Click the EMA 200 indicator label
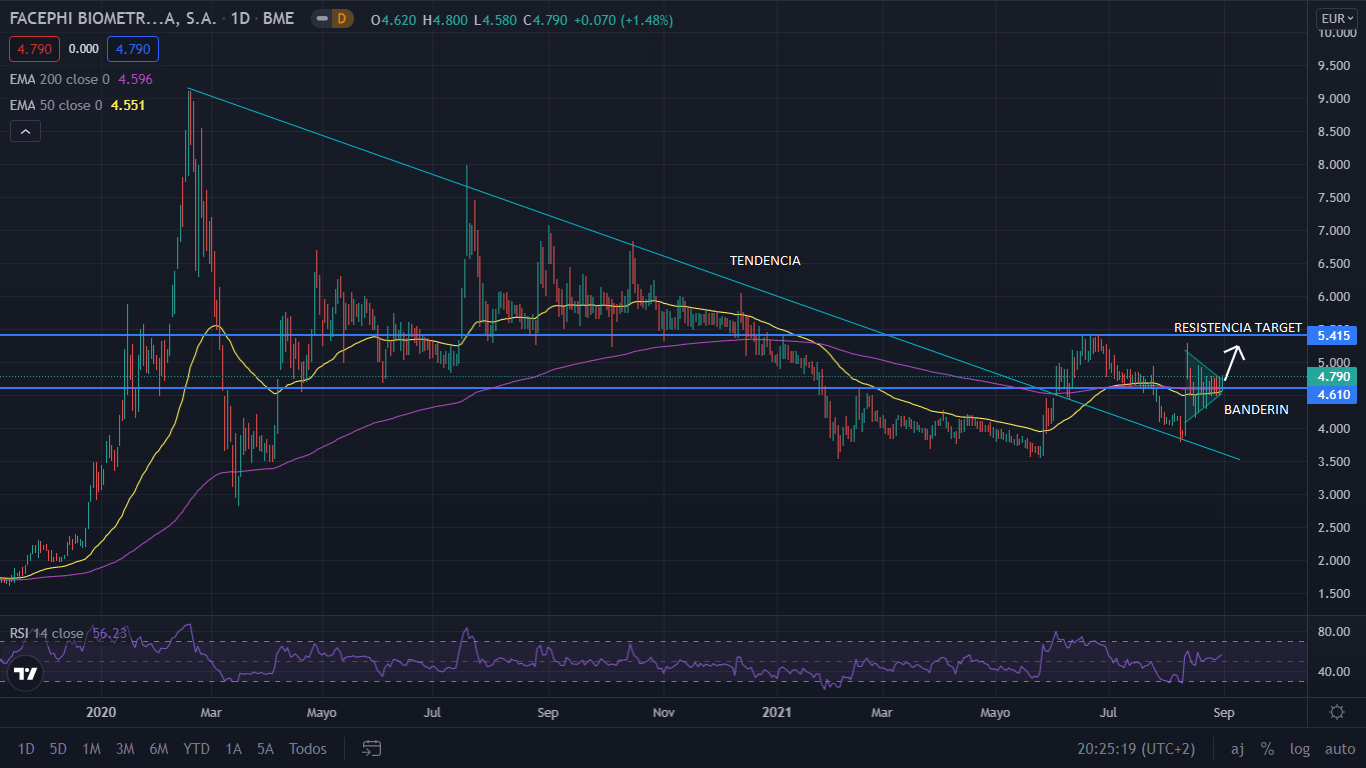The height and width of the screenshot is (768, 1366). pyautogui.click(x=60, y=79)
